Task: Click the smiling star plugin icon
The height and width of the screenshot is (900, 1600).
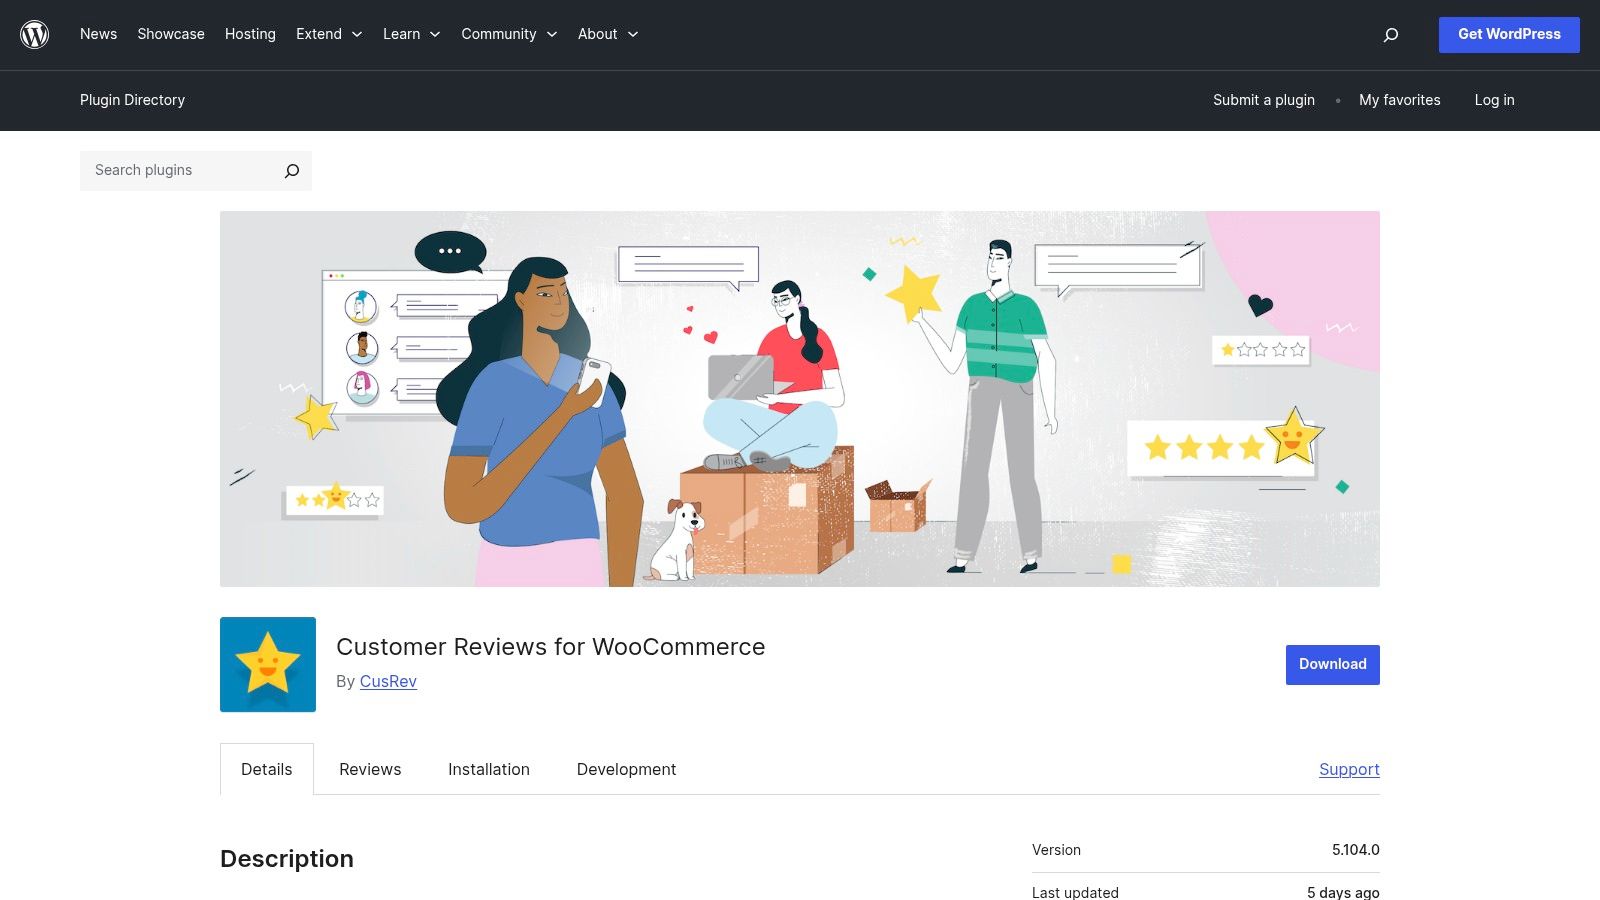Action: tap(268, 664)
